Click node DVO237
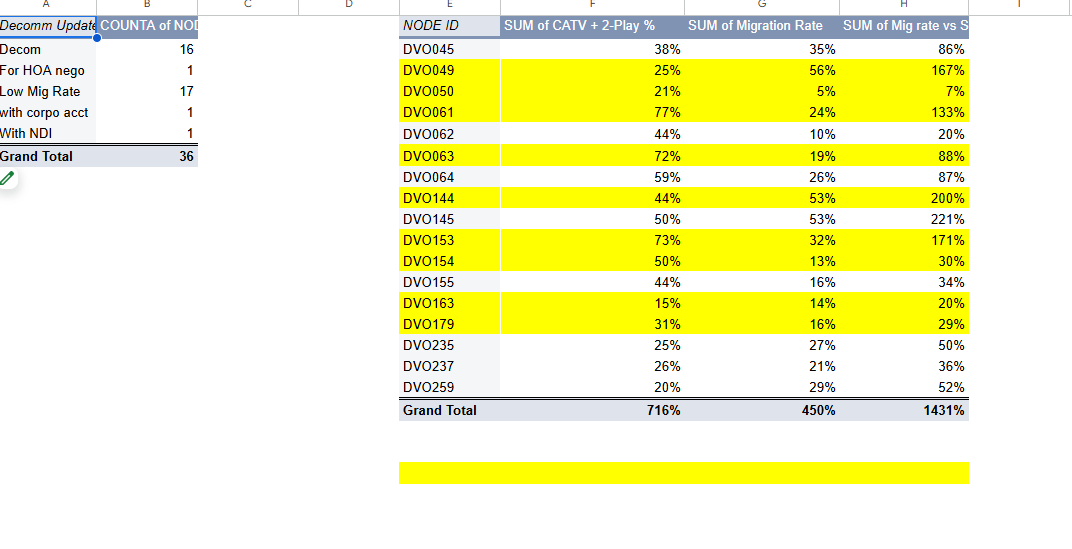The image size is (1072, 549). click(429, 366)
